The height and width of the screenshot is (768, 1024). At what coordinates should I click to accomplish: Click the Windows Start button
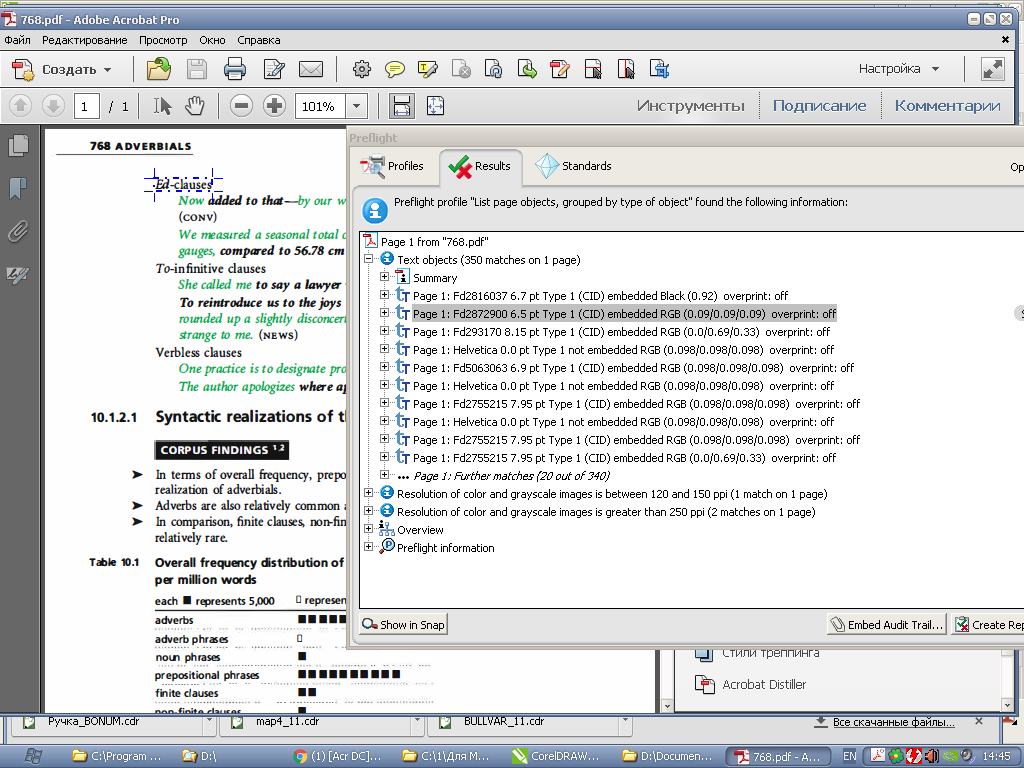click(x=33, y=756)
